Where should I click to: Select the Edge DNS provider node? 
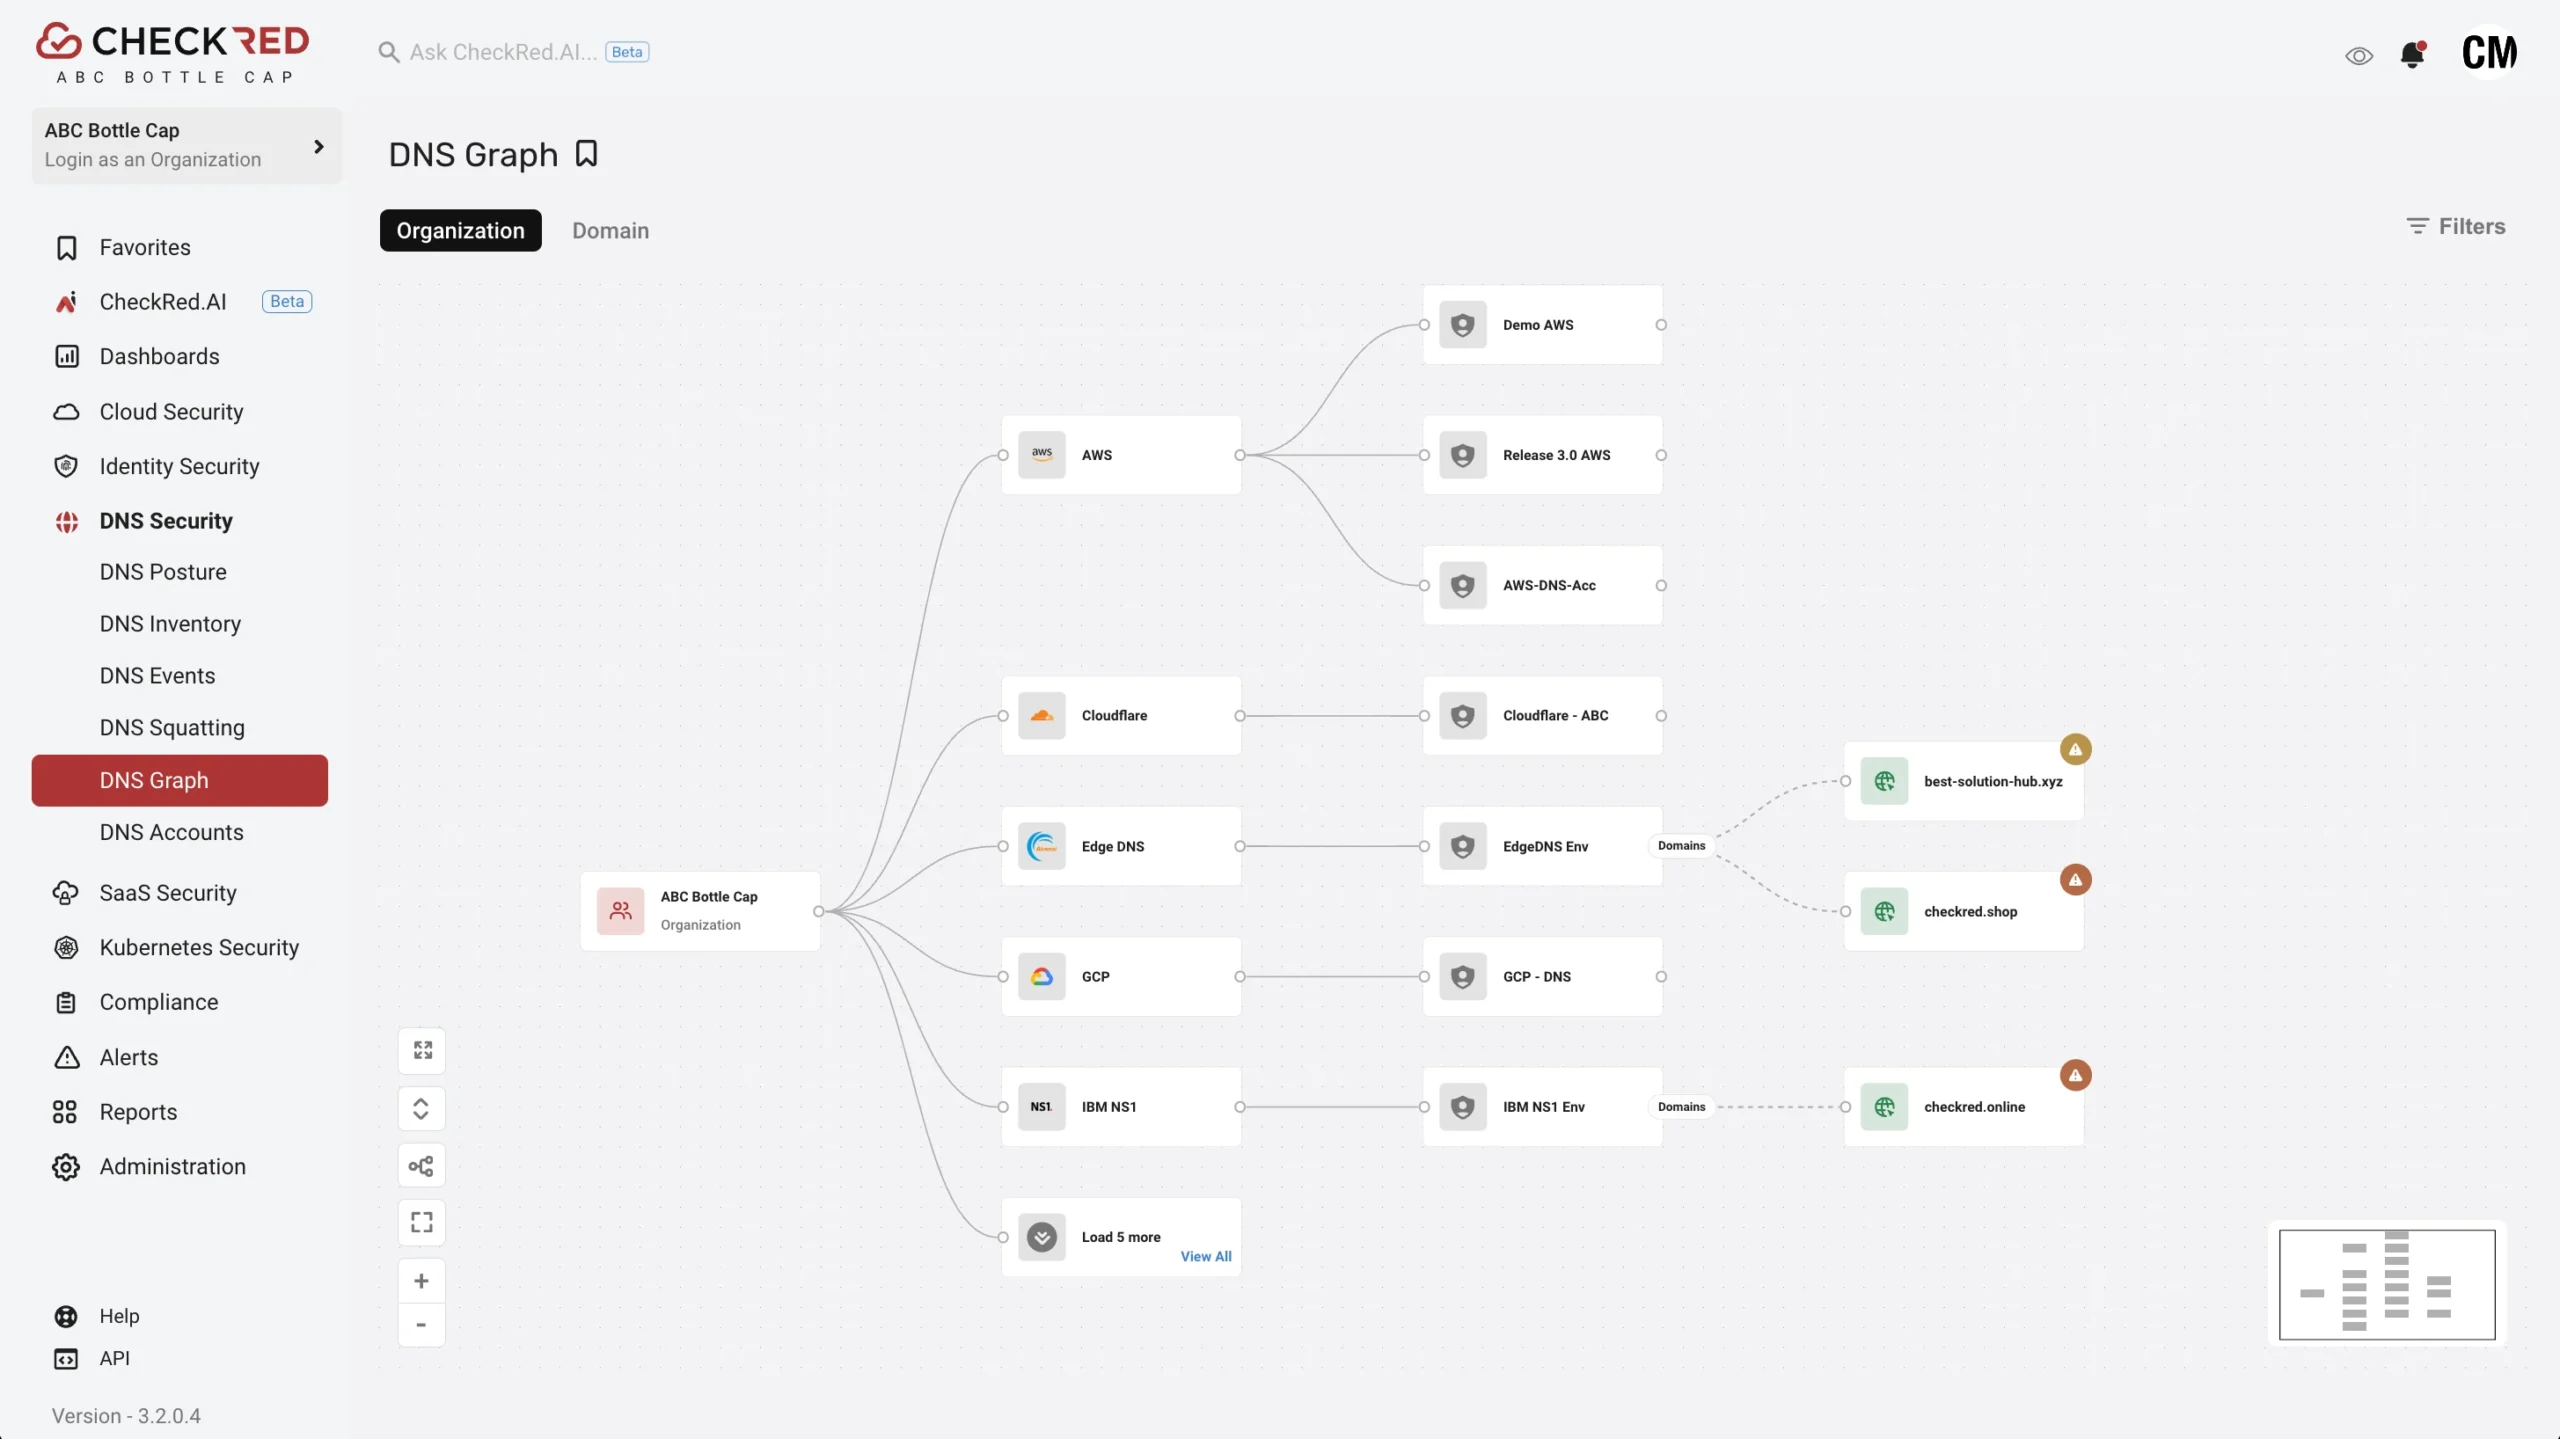coord(1121,847)
